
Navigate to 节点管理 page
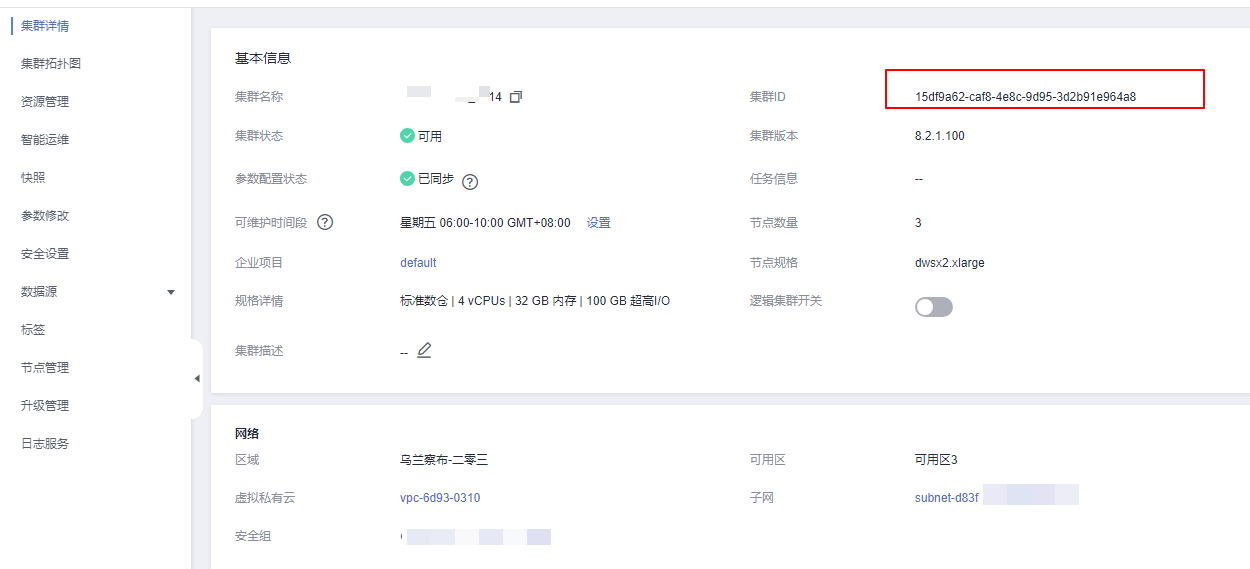(x=45, y=368)
